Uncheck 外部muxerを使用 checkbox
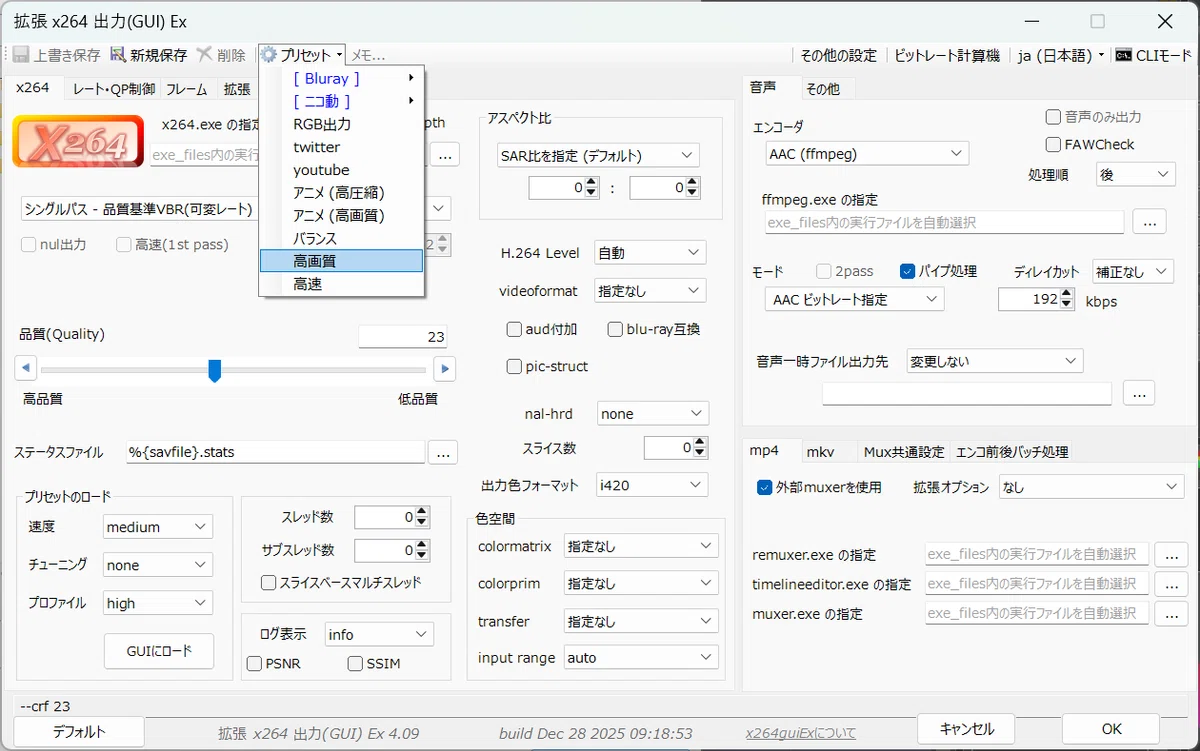 766,487
